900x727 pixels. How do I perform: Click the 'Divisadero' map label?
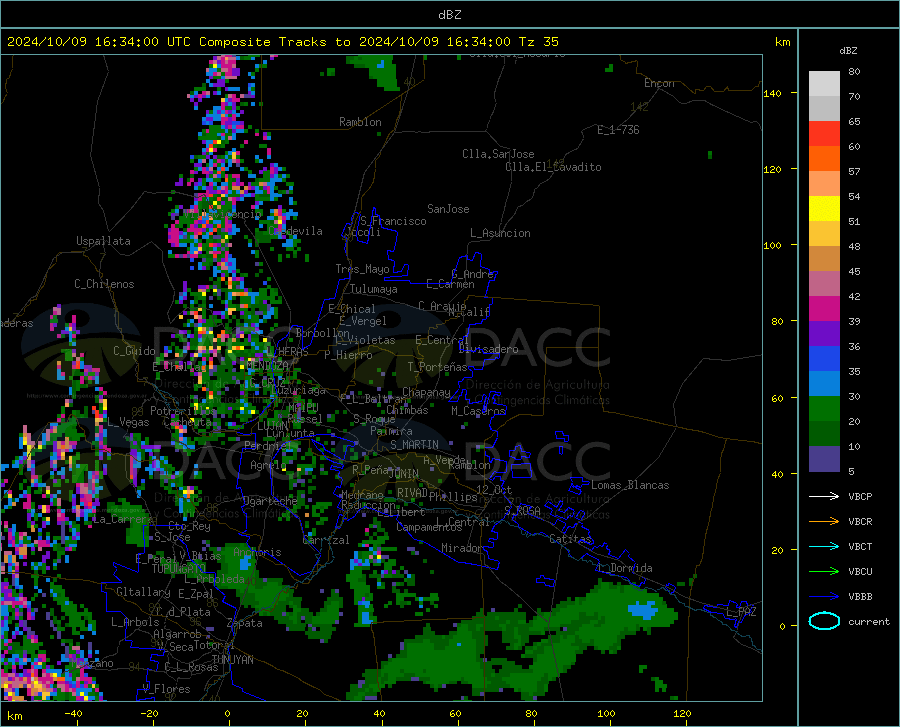tap(488, 349)
